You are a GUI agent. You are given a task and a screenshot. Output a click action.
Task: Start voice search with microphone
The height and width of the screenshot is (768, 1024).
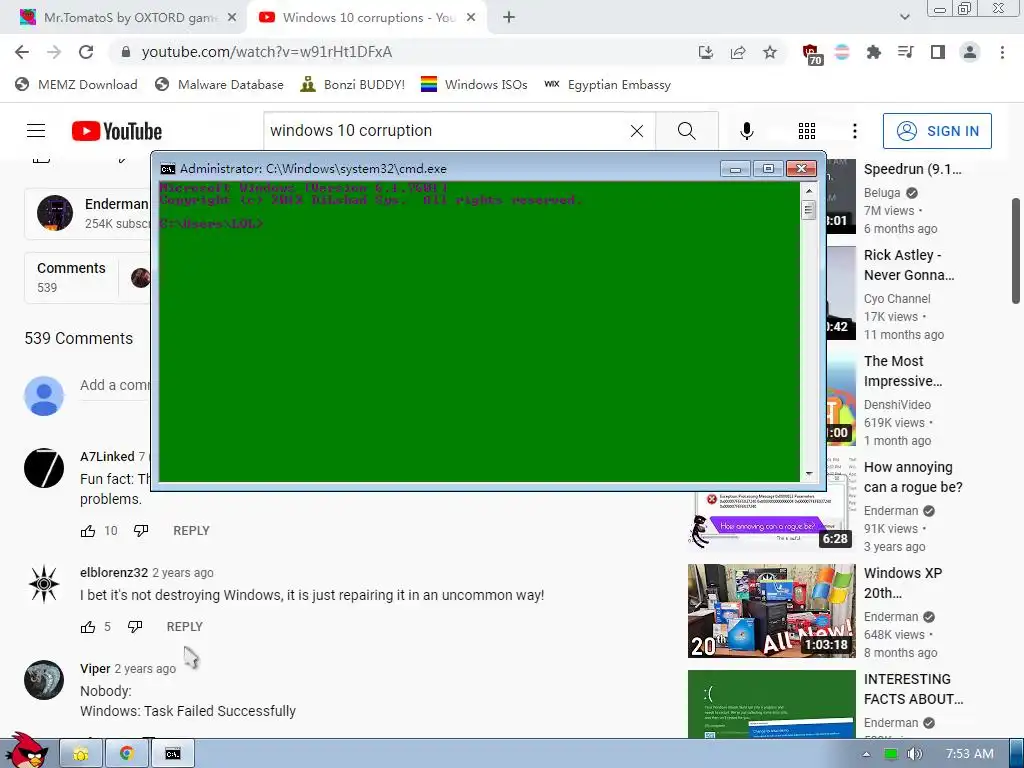pos(746,131)
